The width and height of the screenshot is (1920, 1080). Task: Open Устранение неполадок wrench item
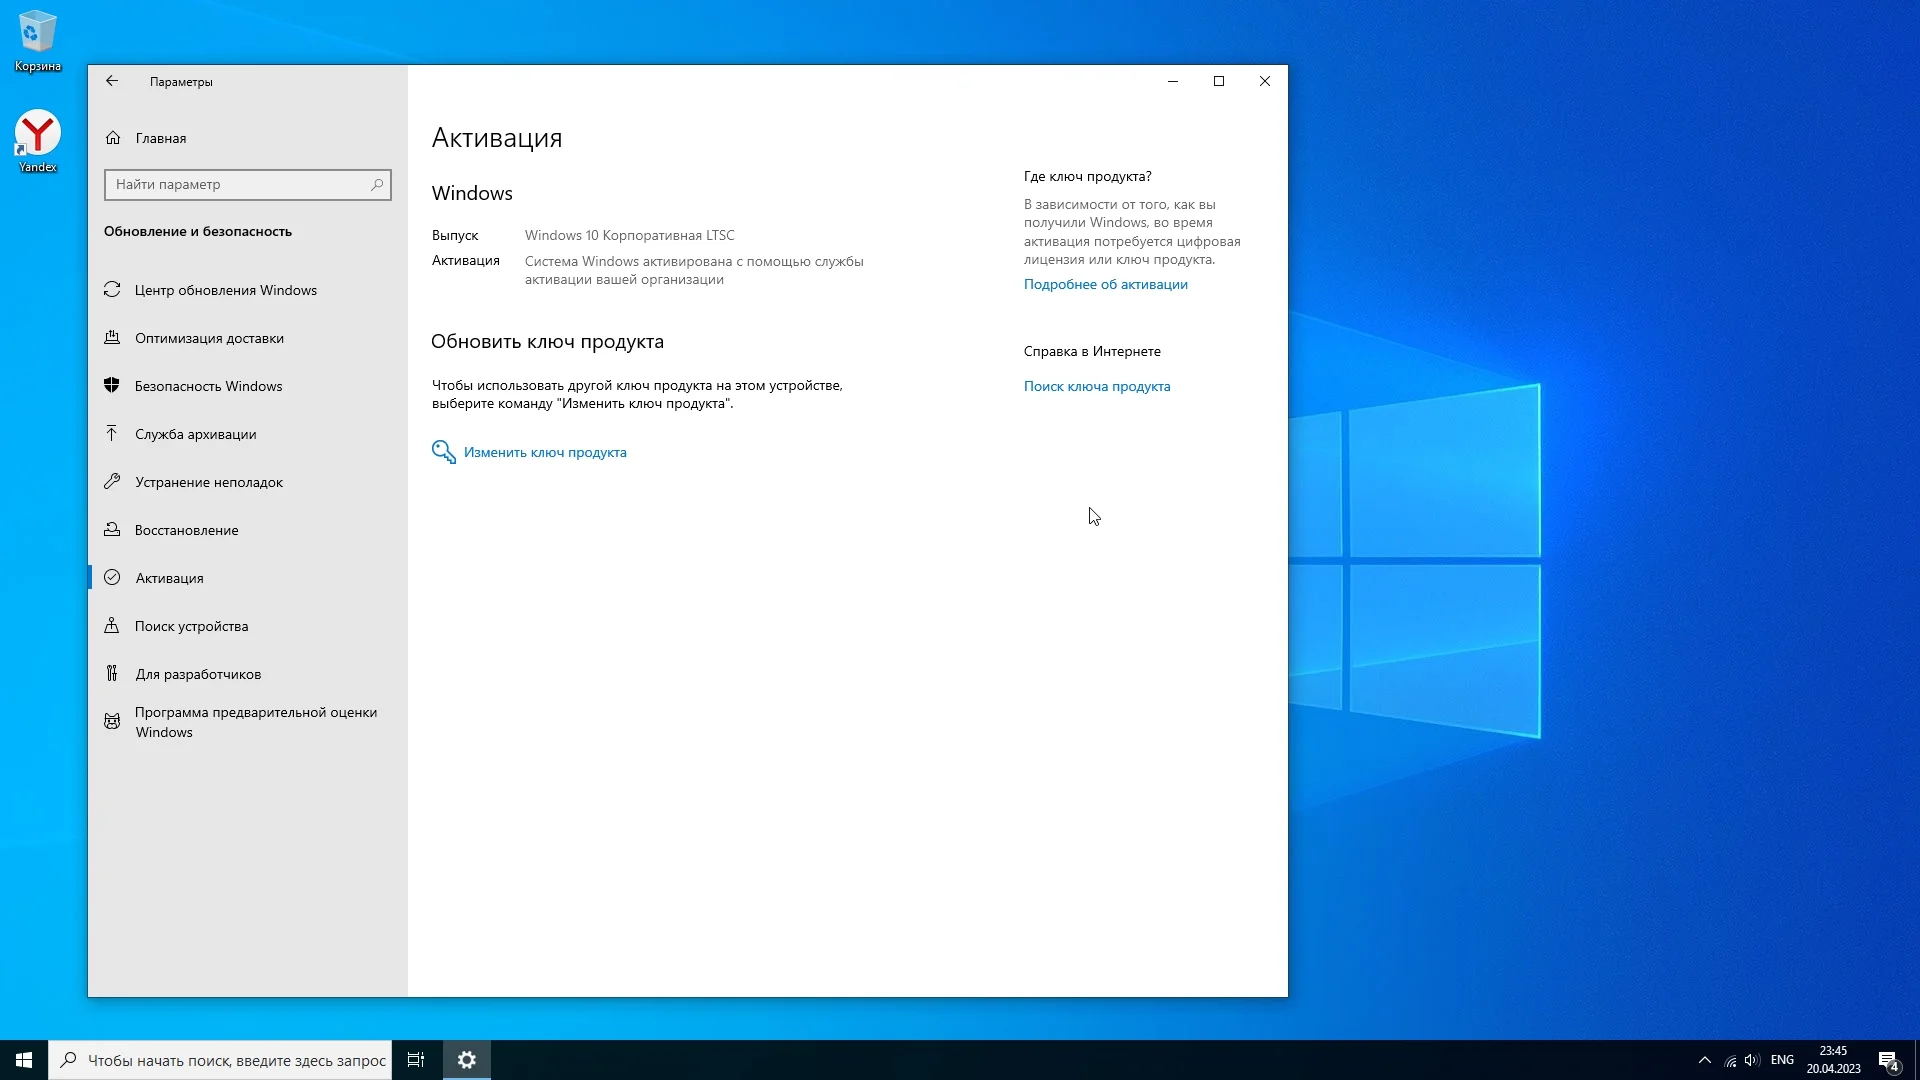click(x=208, y=483)
